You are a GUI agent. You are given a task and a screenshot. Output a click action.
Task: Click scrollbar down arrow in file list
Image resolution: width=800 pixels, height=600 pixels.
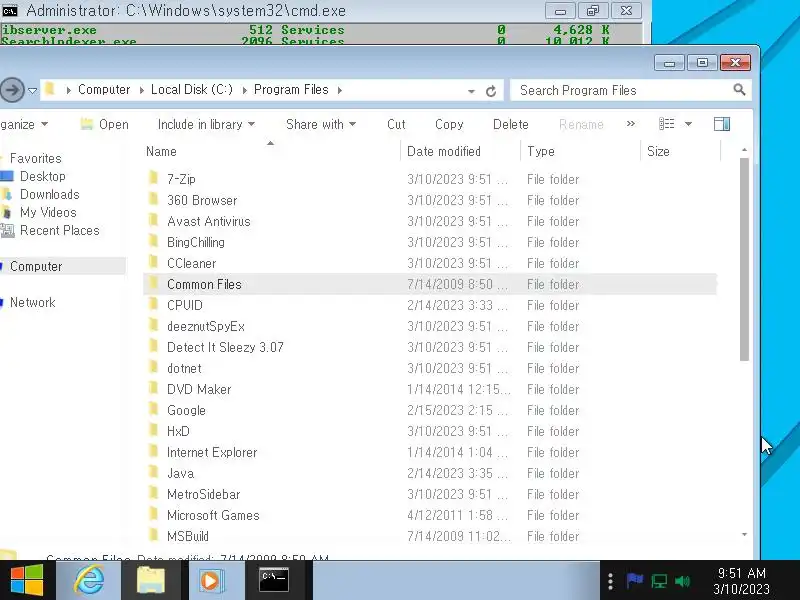click(744, 534)
